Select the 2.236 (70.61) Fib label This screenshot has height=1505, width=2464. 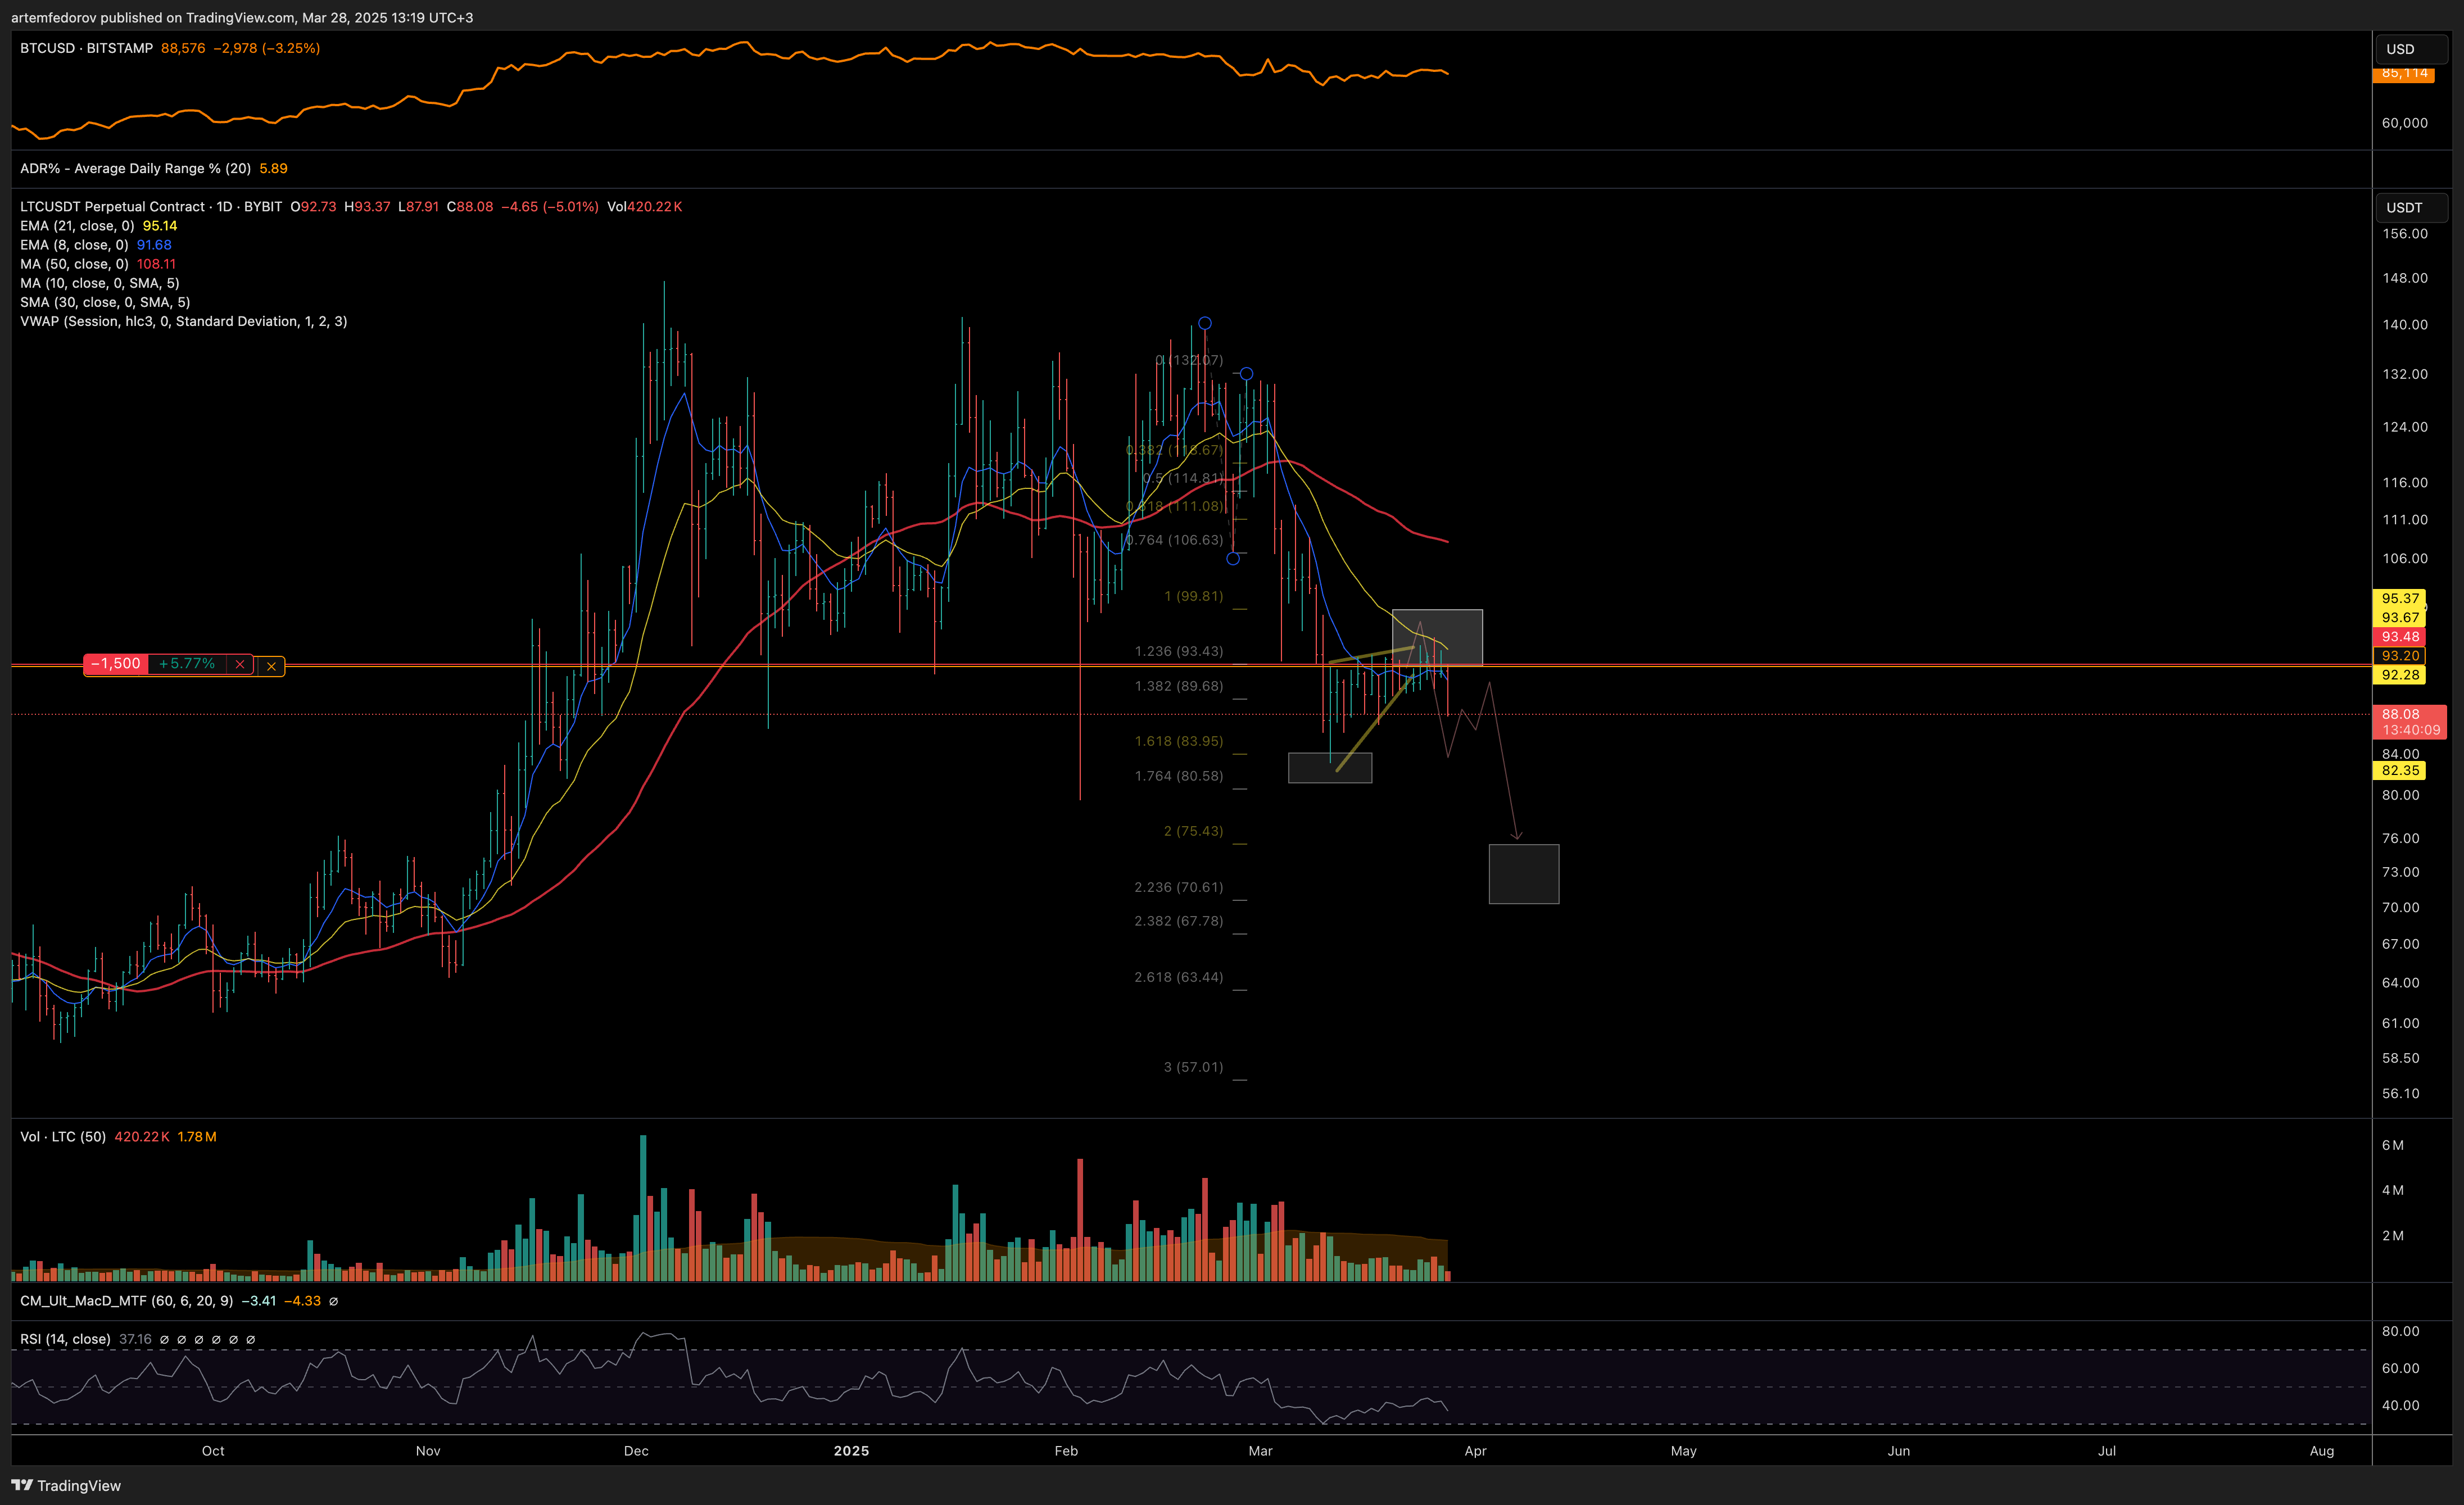[x=1179, y=887]
